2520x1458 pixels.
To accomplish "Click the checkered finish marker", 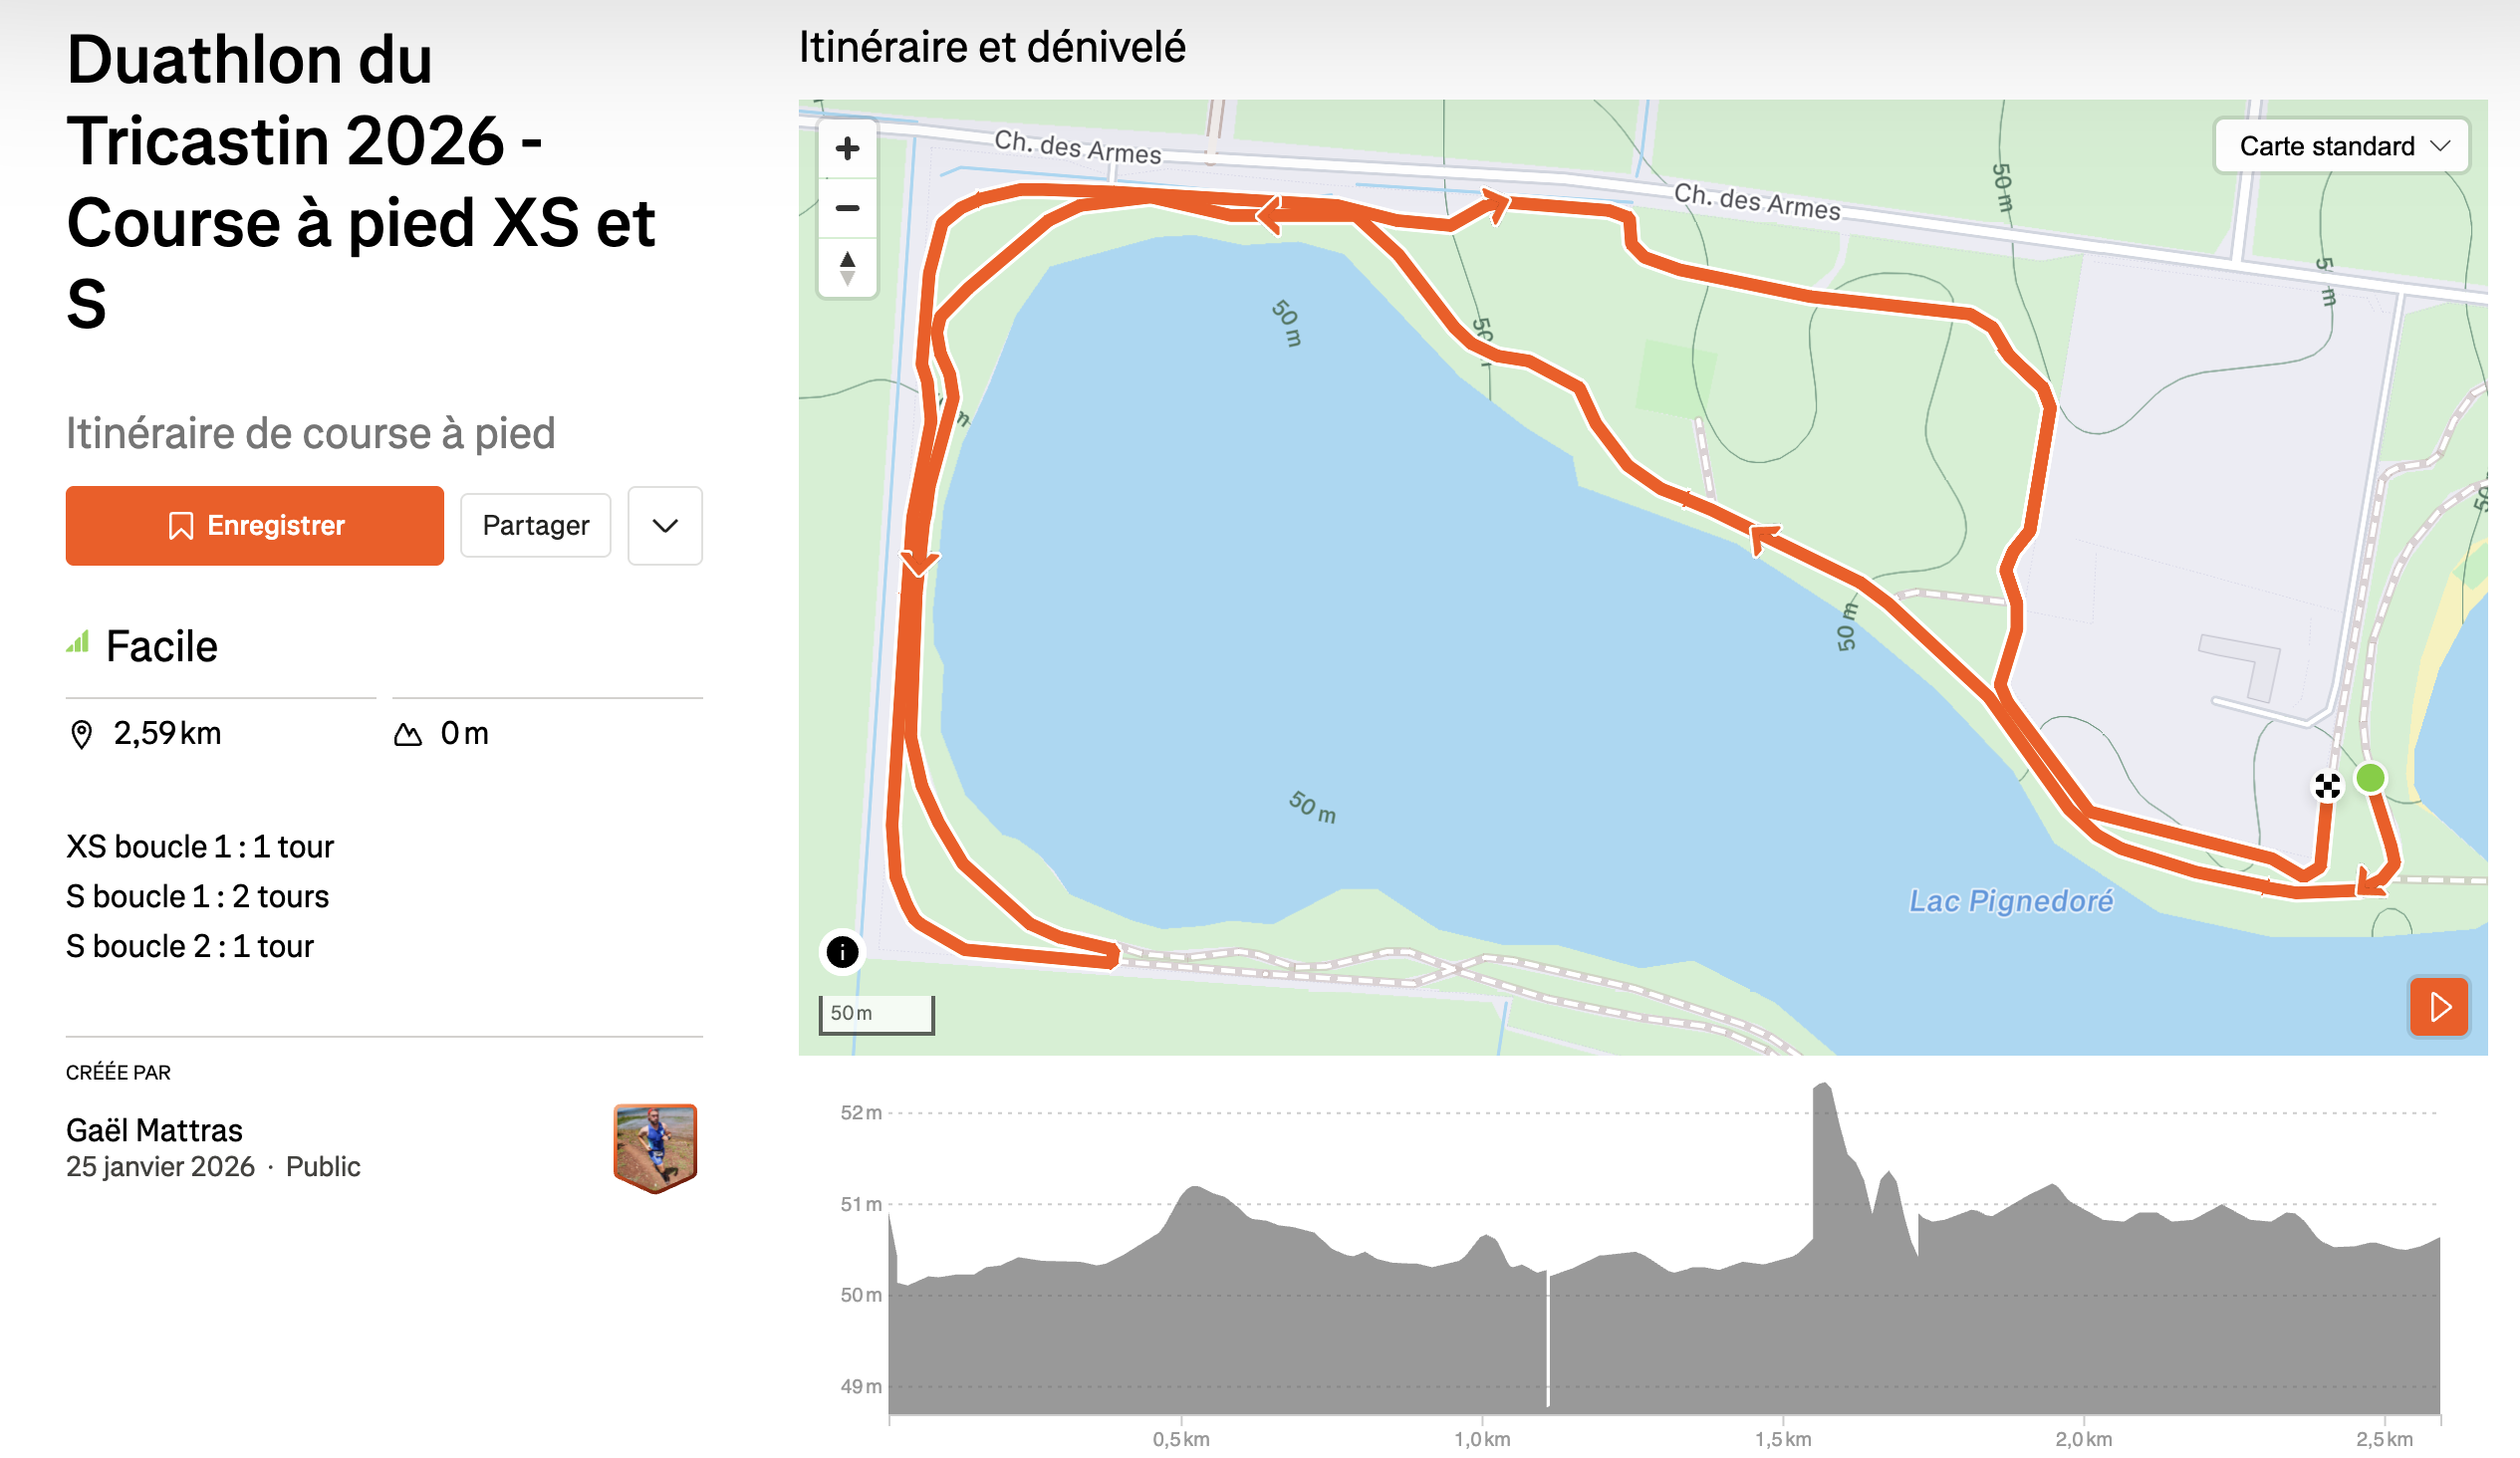I will [x=2327, y=786].
